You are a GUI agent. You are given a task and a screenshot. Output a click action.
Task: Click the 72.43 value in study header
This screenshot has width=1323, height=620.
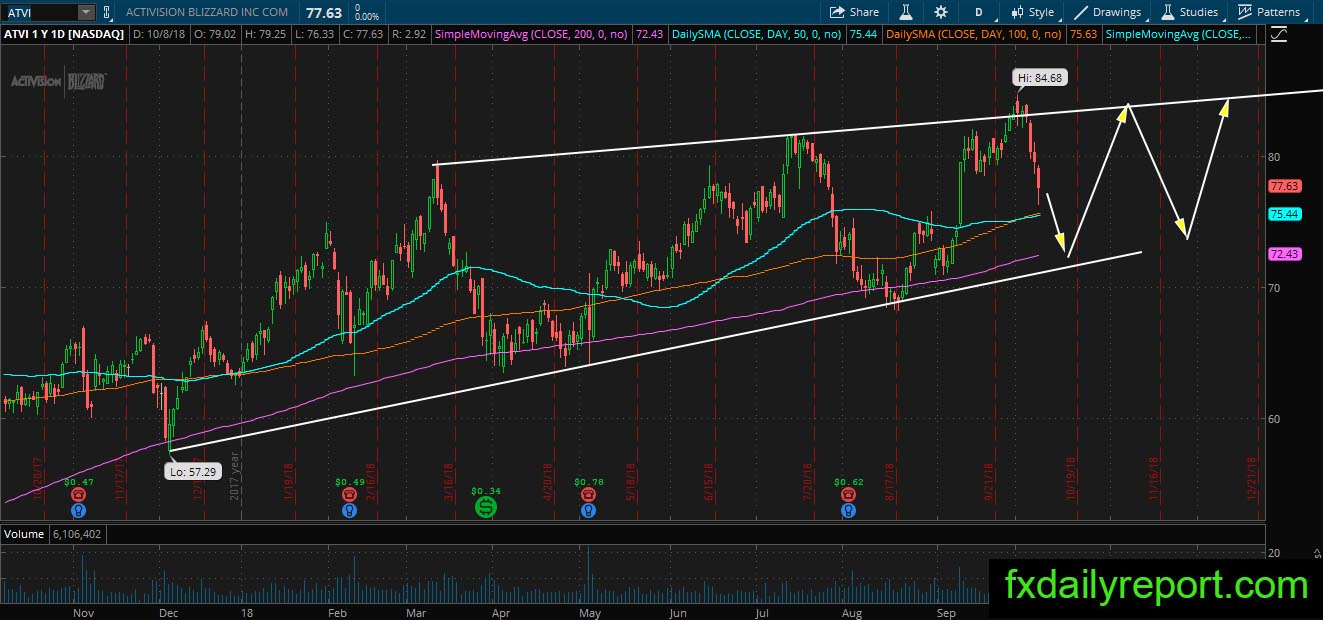coord(649,34)
